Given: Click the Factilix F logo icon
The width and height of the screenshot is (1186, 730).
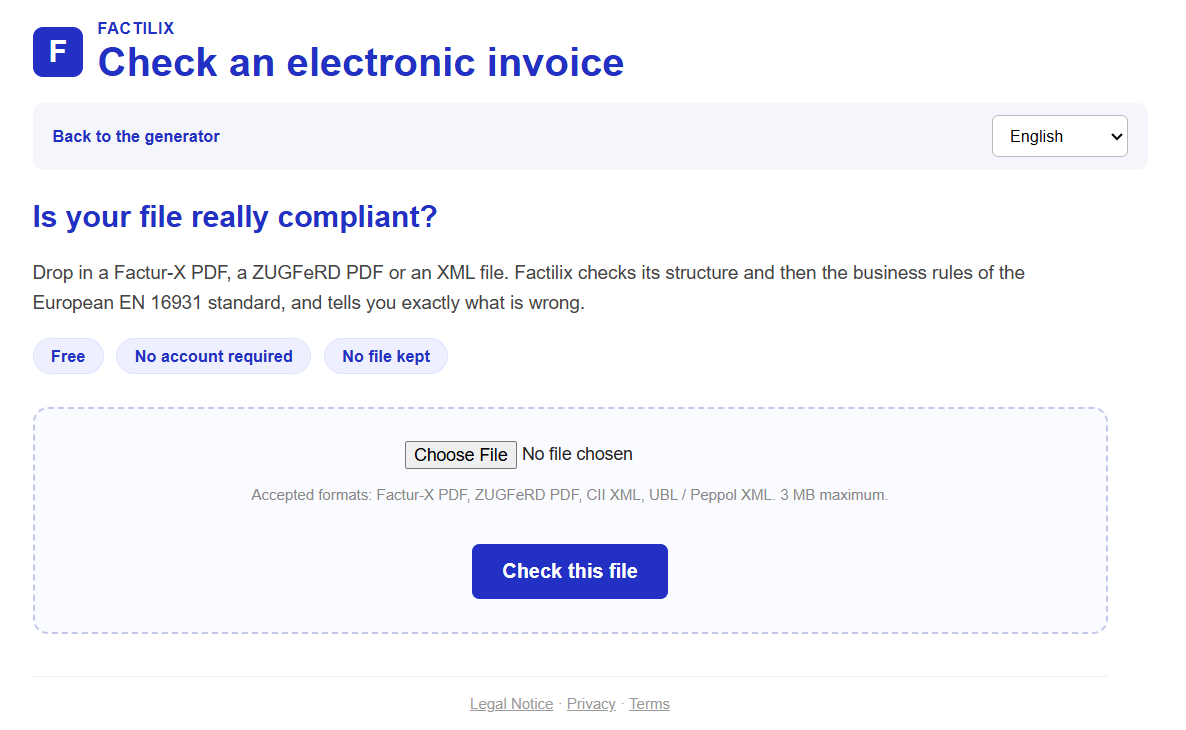Looking at the screenshot, I should click(57, 52).
